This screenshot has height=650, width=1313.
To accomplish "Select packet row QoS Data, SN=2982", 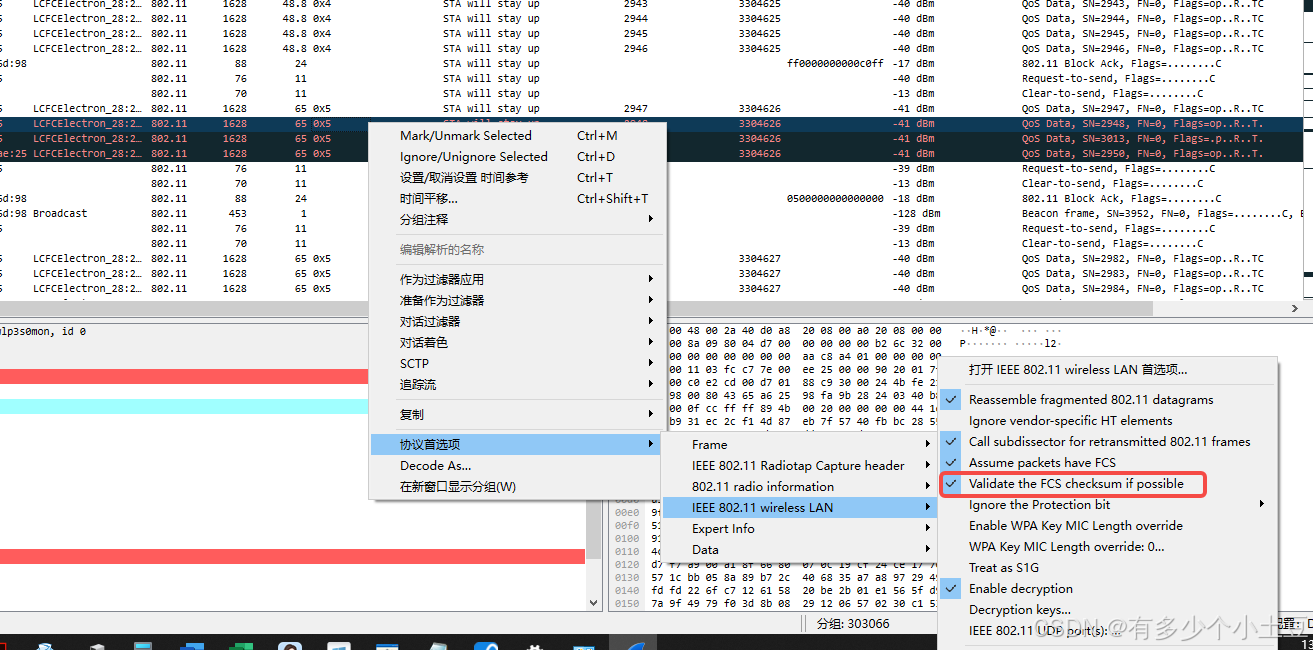I will click(x=652, y=259).
